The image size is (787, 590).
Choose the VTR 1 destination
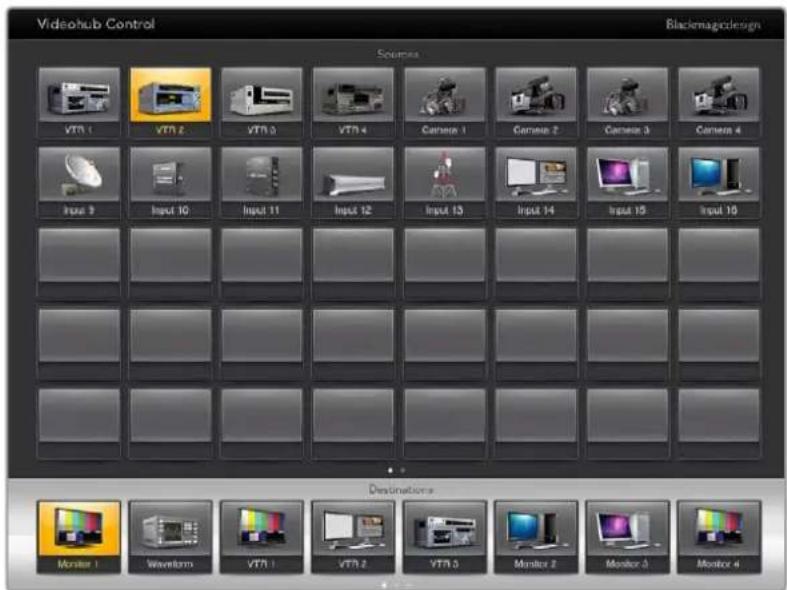[x=261, y=537]
